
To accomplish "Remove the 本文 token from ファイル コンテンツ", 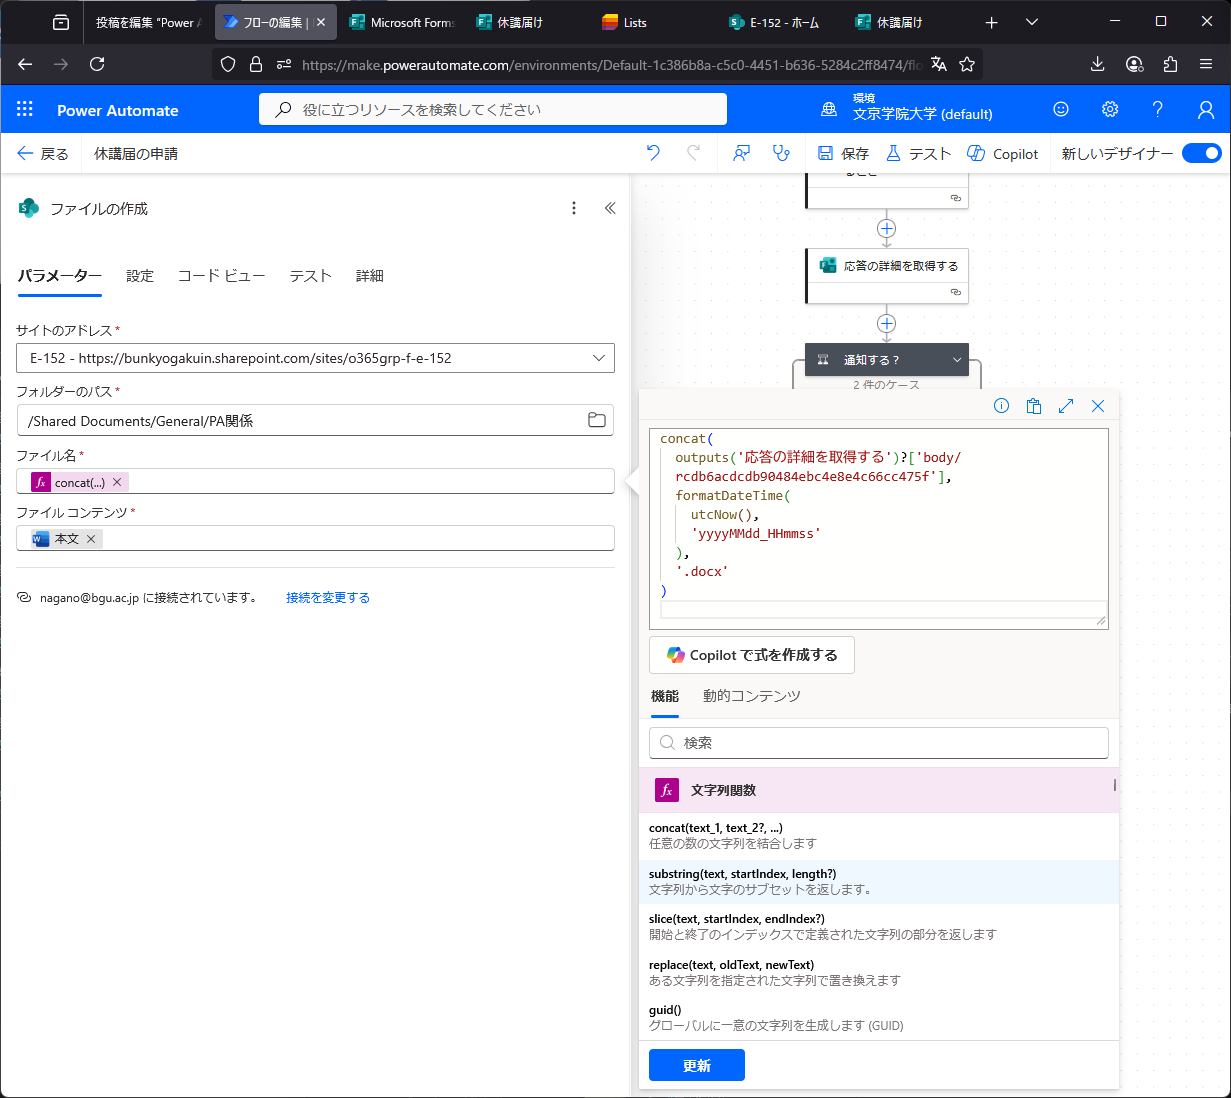I will pos(91,539).
